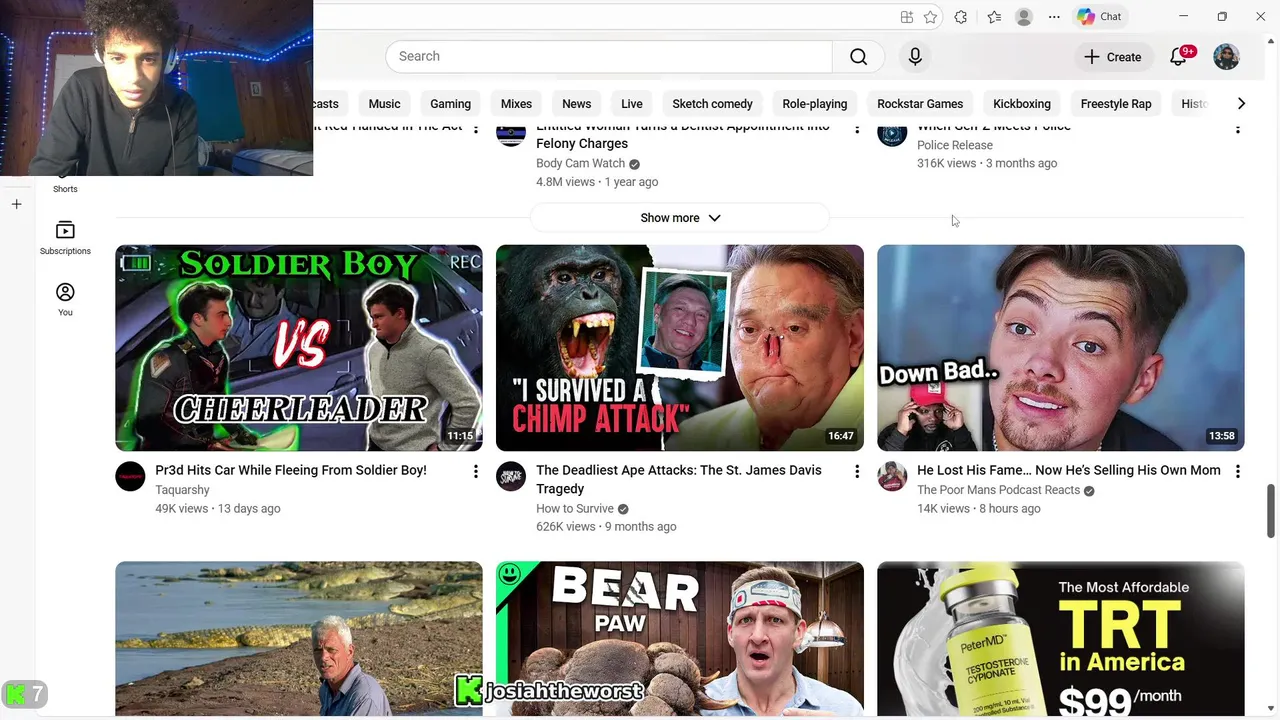The image size is (1280, 720).
Task: Click the page vertical scrollbar thumb
Action: [x=1271, y=512]
